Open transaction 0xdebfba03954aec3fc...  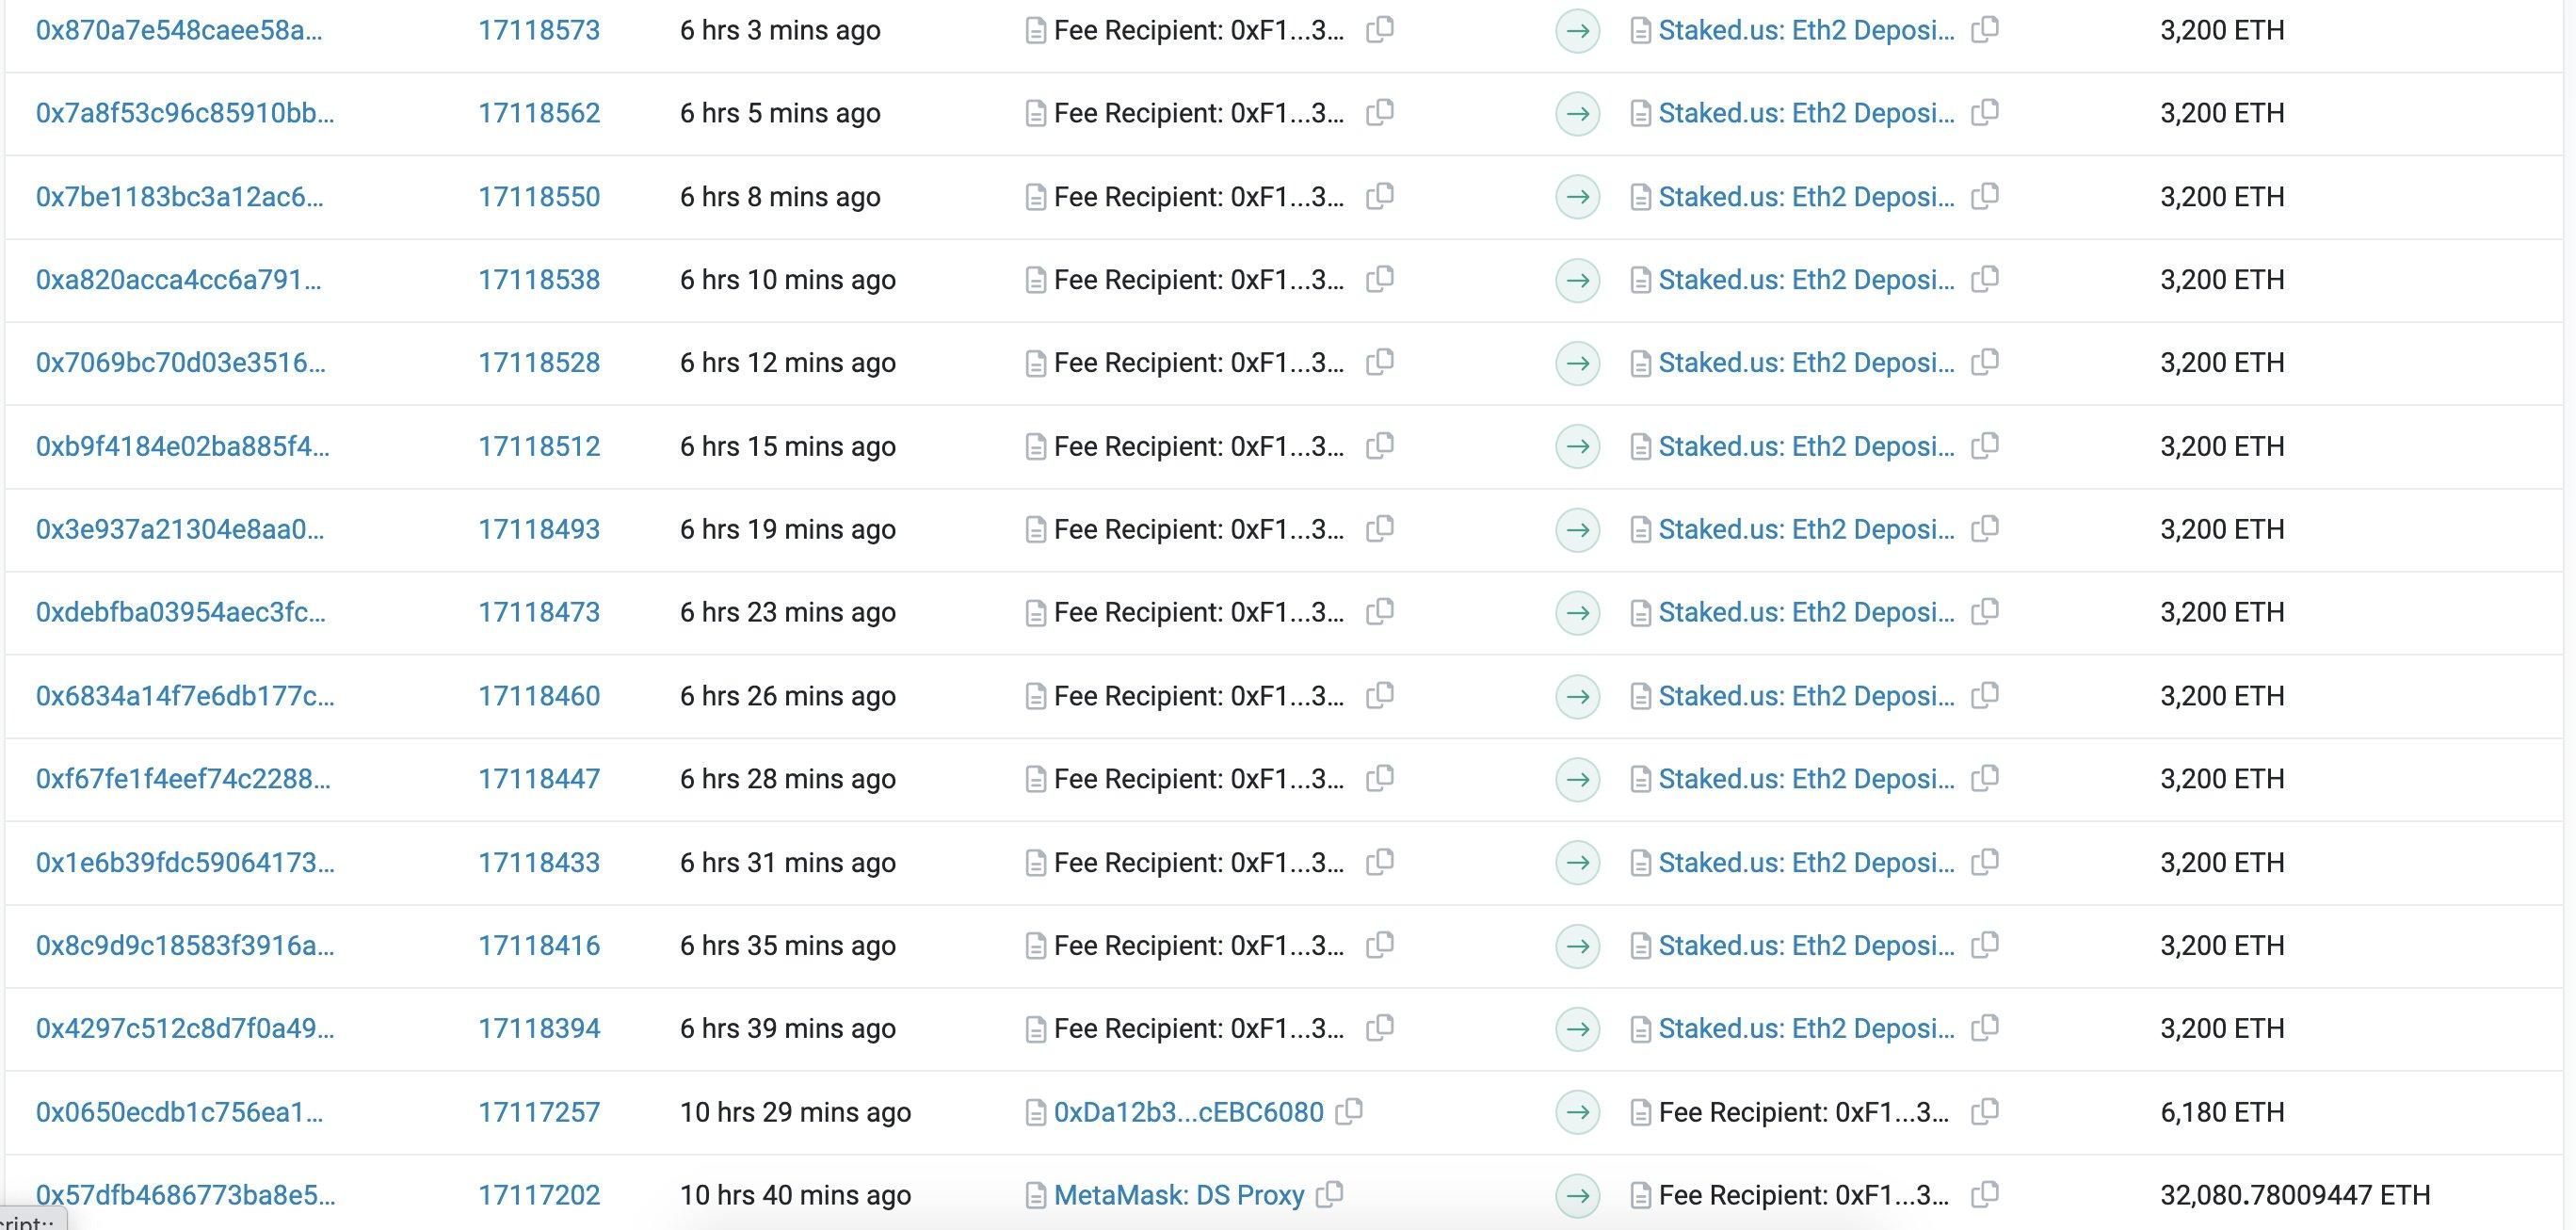[180, 612]
